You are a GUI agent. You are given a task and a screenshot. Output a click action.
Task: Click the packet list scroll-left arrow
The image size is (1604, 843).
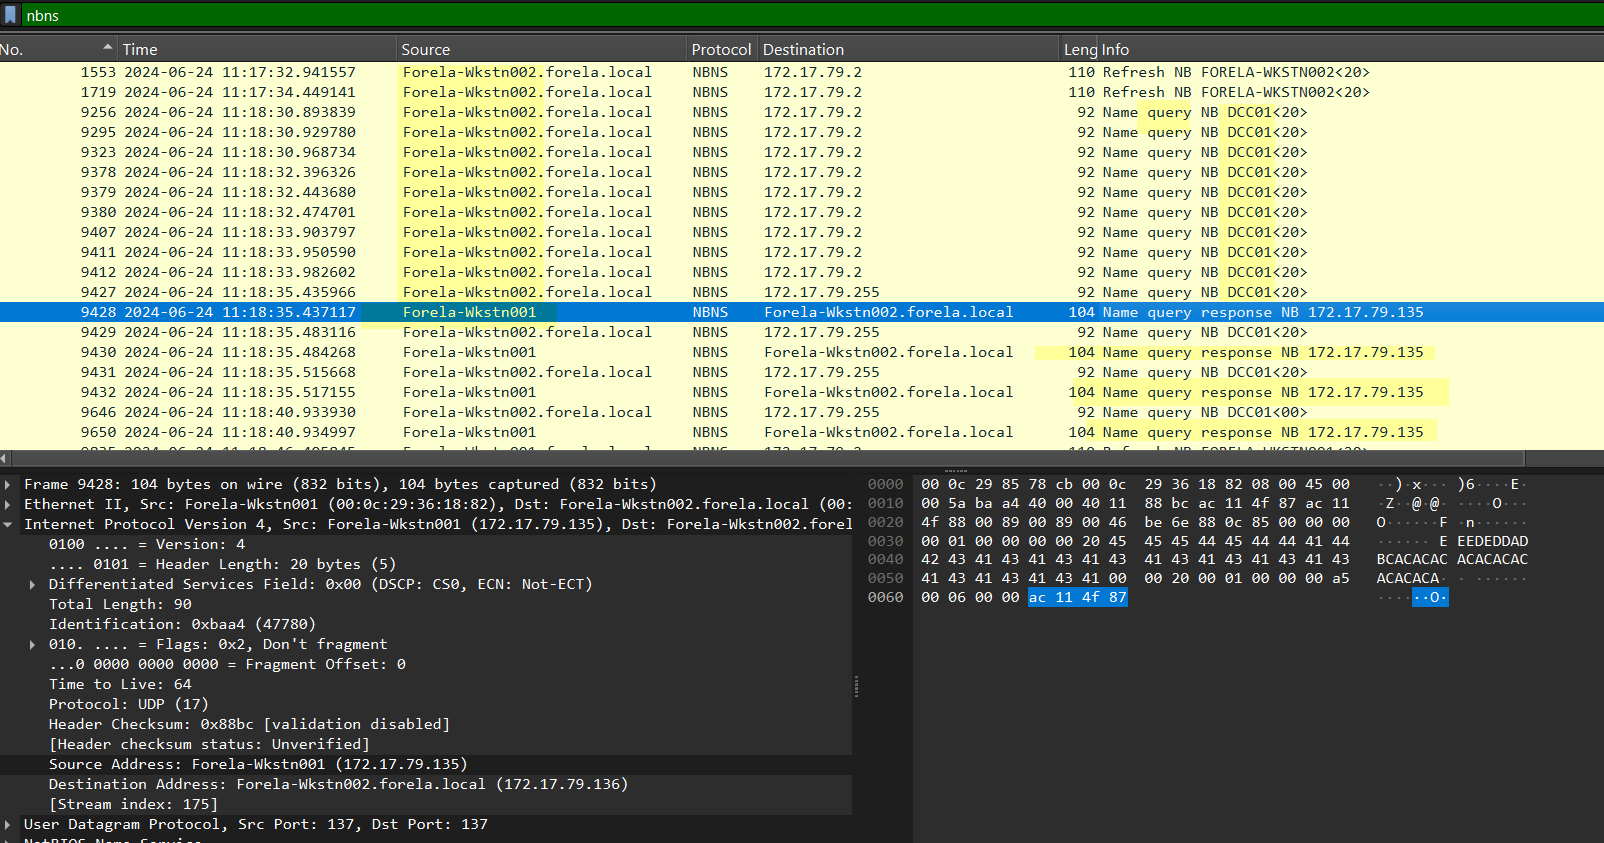coord(5,458)
